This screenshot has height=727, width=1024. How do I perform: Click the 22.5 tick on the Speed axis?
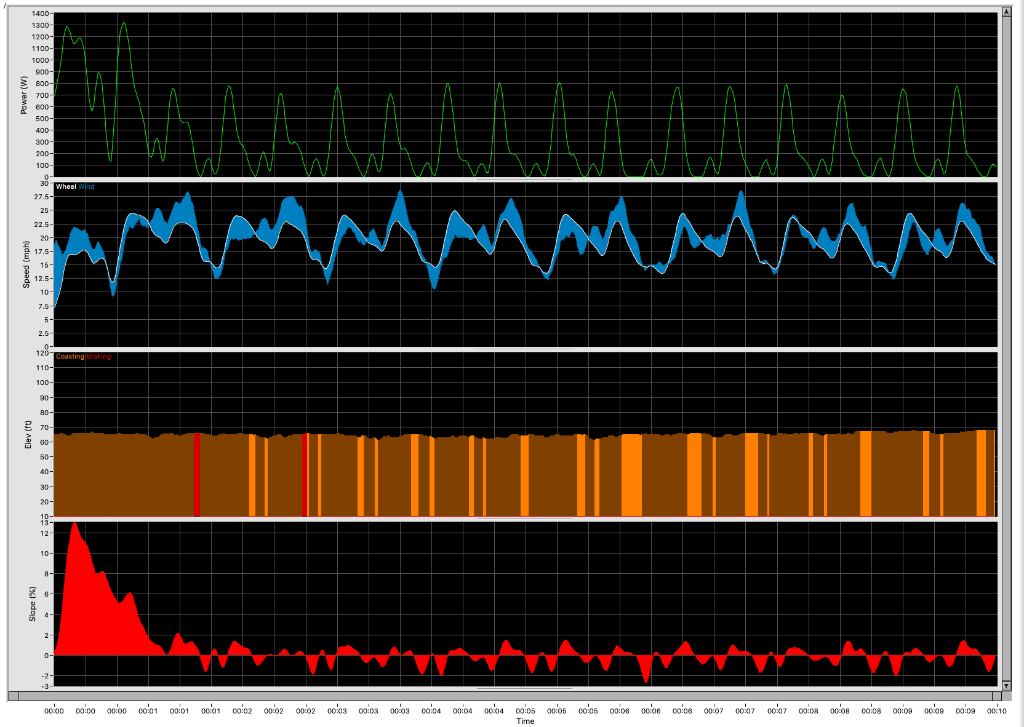42,224
